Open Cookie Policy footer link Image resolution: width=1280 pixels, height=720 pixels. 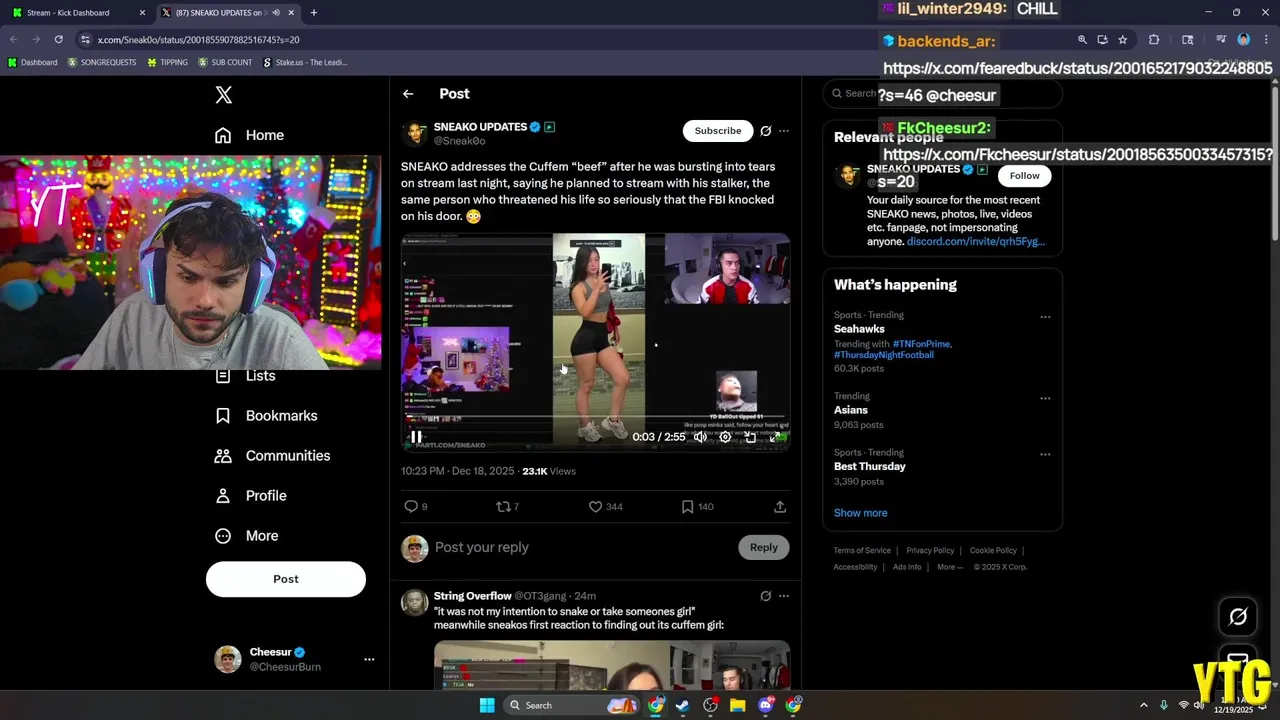click(993, 551)
